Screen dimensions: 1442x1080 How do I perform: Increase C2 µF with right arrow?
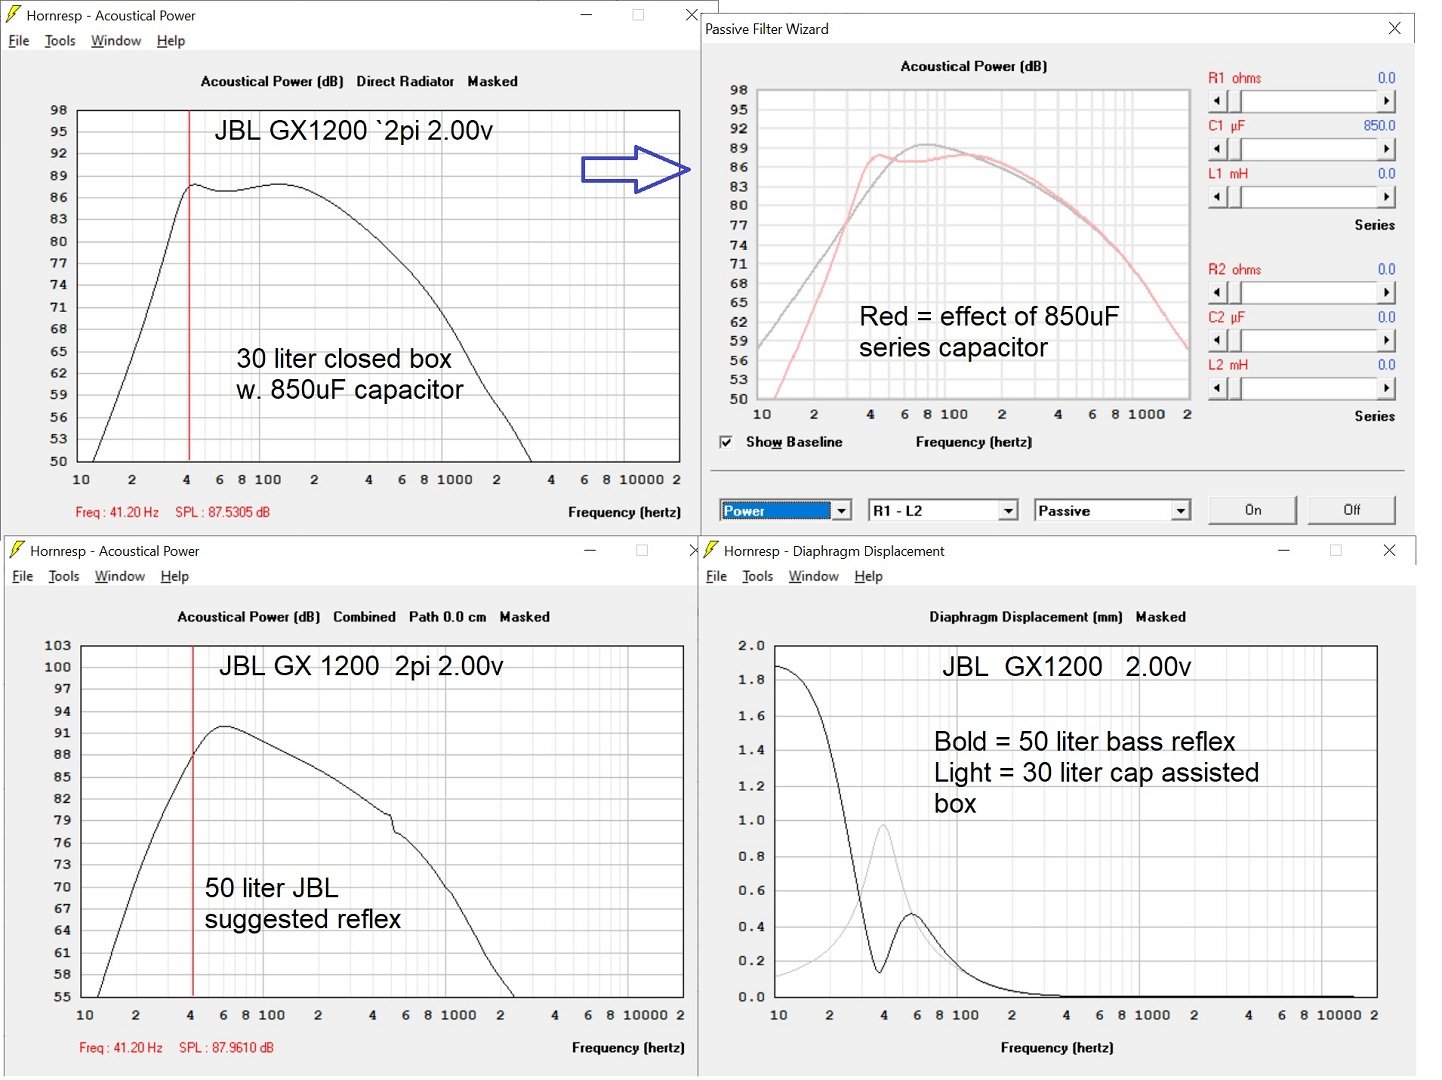[1386, 341]
